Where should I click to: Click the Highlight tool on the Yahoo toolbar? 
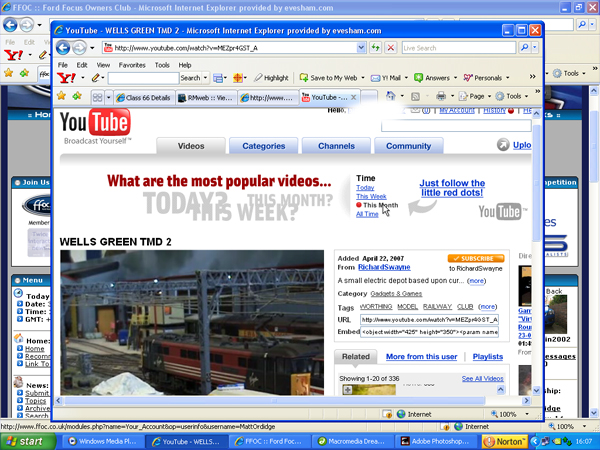point(271,78)
